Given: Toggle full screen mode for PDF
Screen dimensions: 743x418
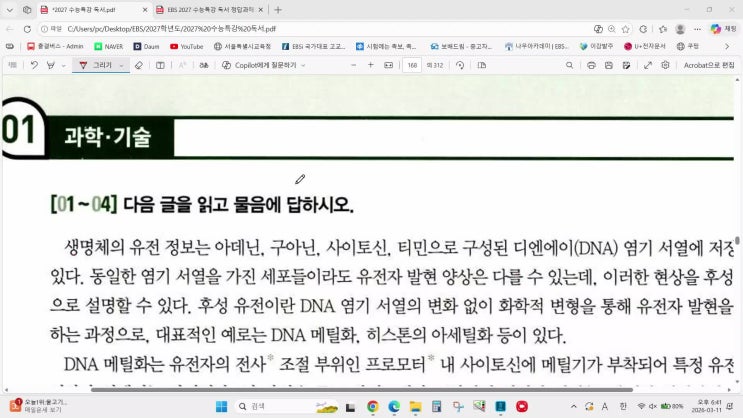Looking at the screenshot, I should 647,65.
